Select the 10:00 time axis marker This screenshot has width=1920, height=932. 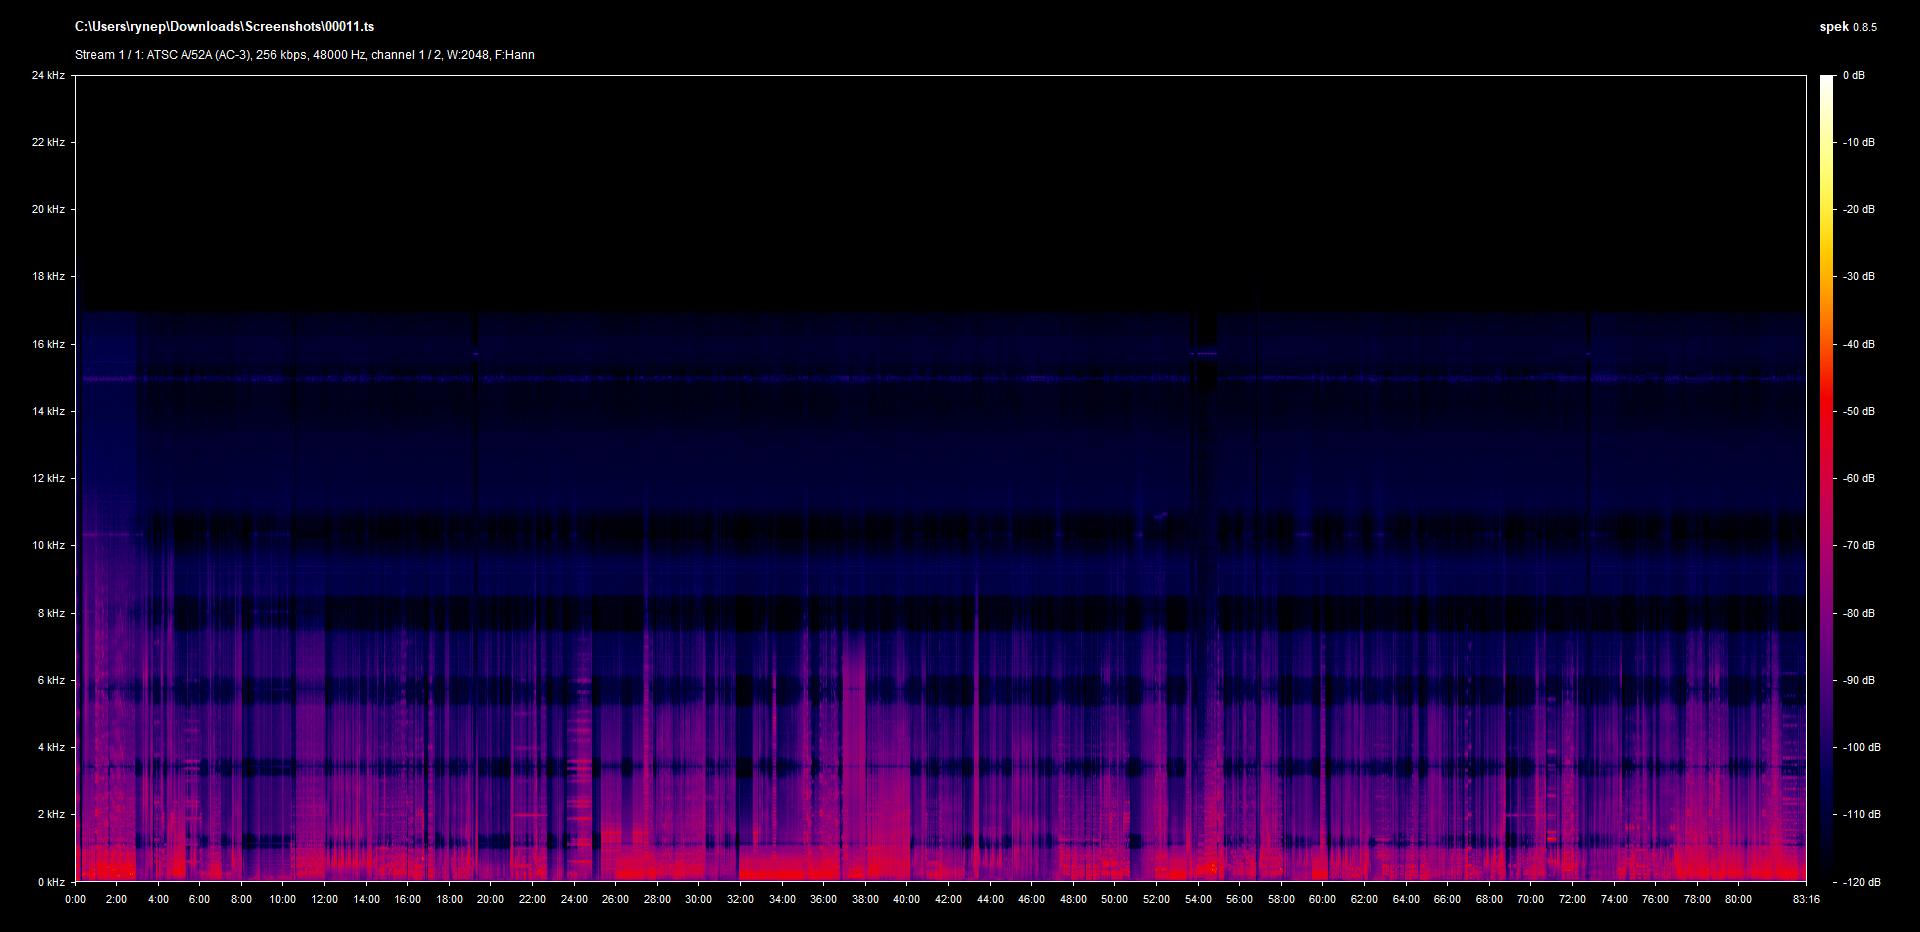pos(283,899)
